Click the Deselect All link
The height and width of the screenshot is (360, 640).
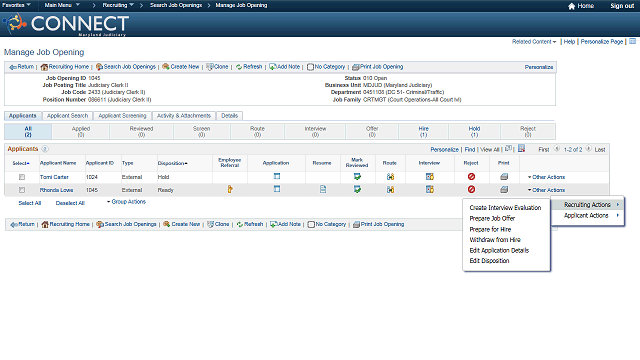[70, 203]
